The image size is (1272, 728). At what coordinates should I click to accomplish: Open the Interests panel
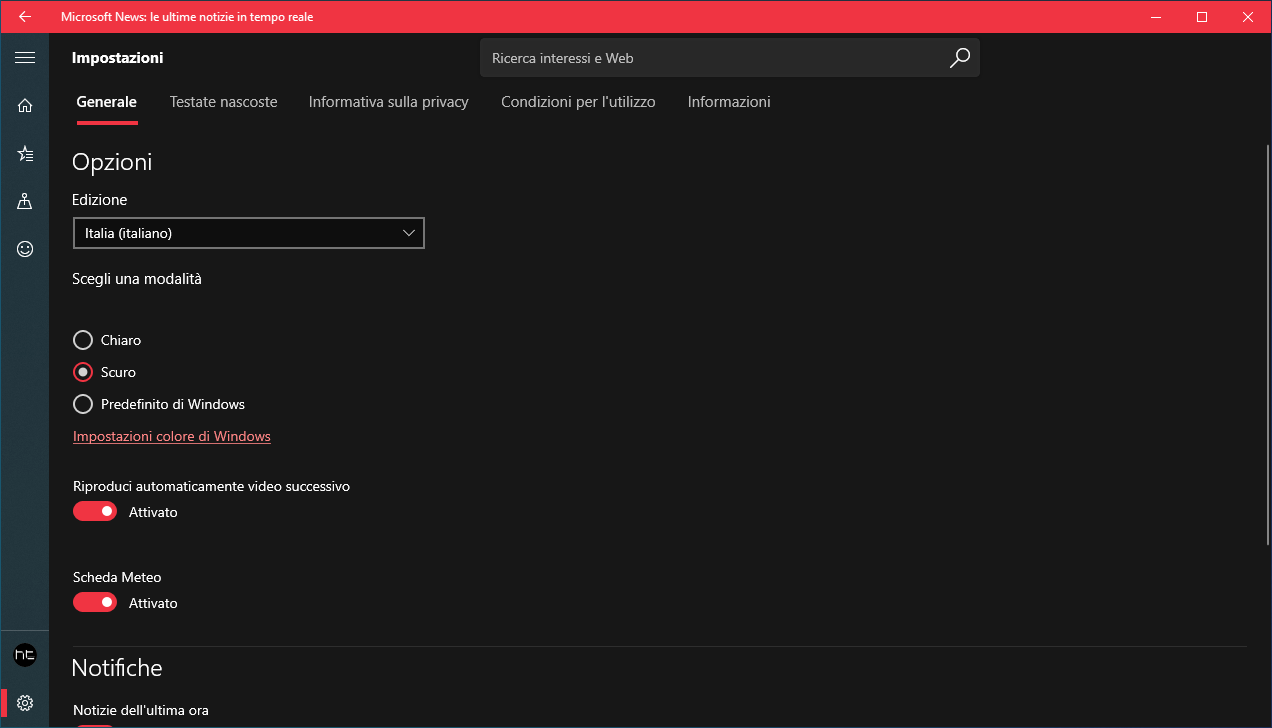point(25,153)
